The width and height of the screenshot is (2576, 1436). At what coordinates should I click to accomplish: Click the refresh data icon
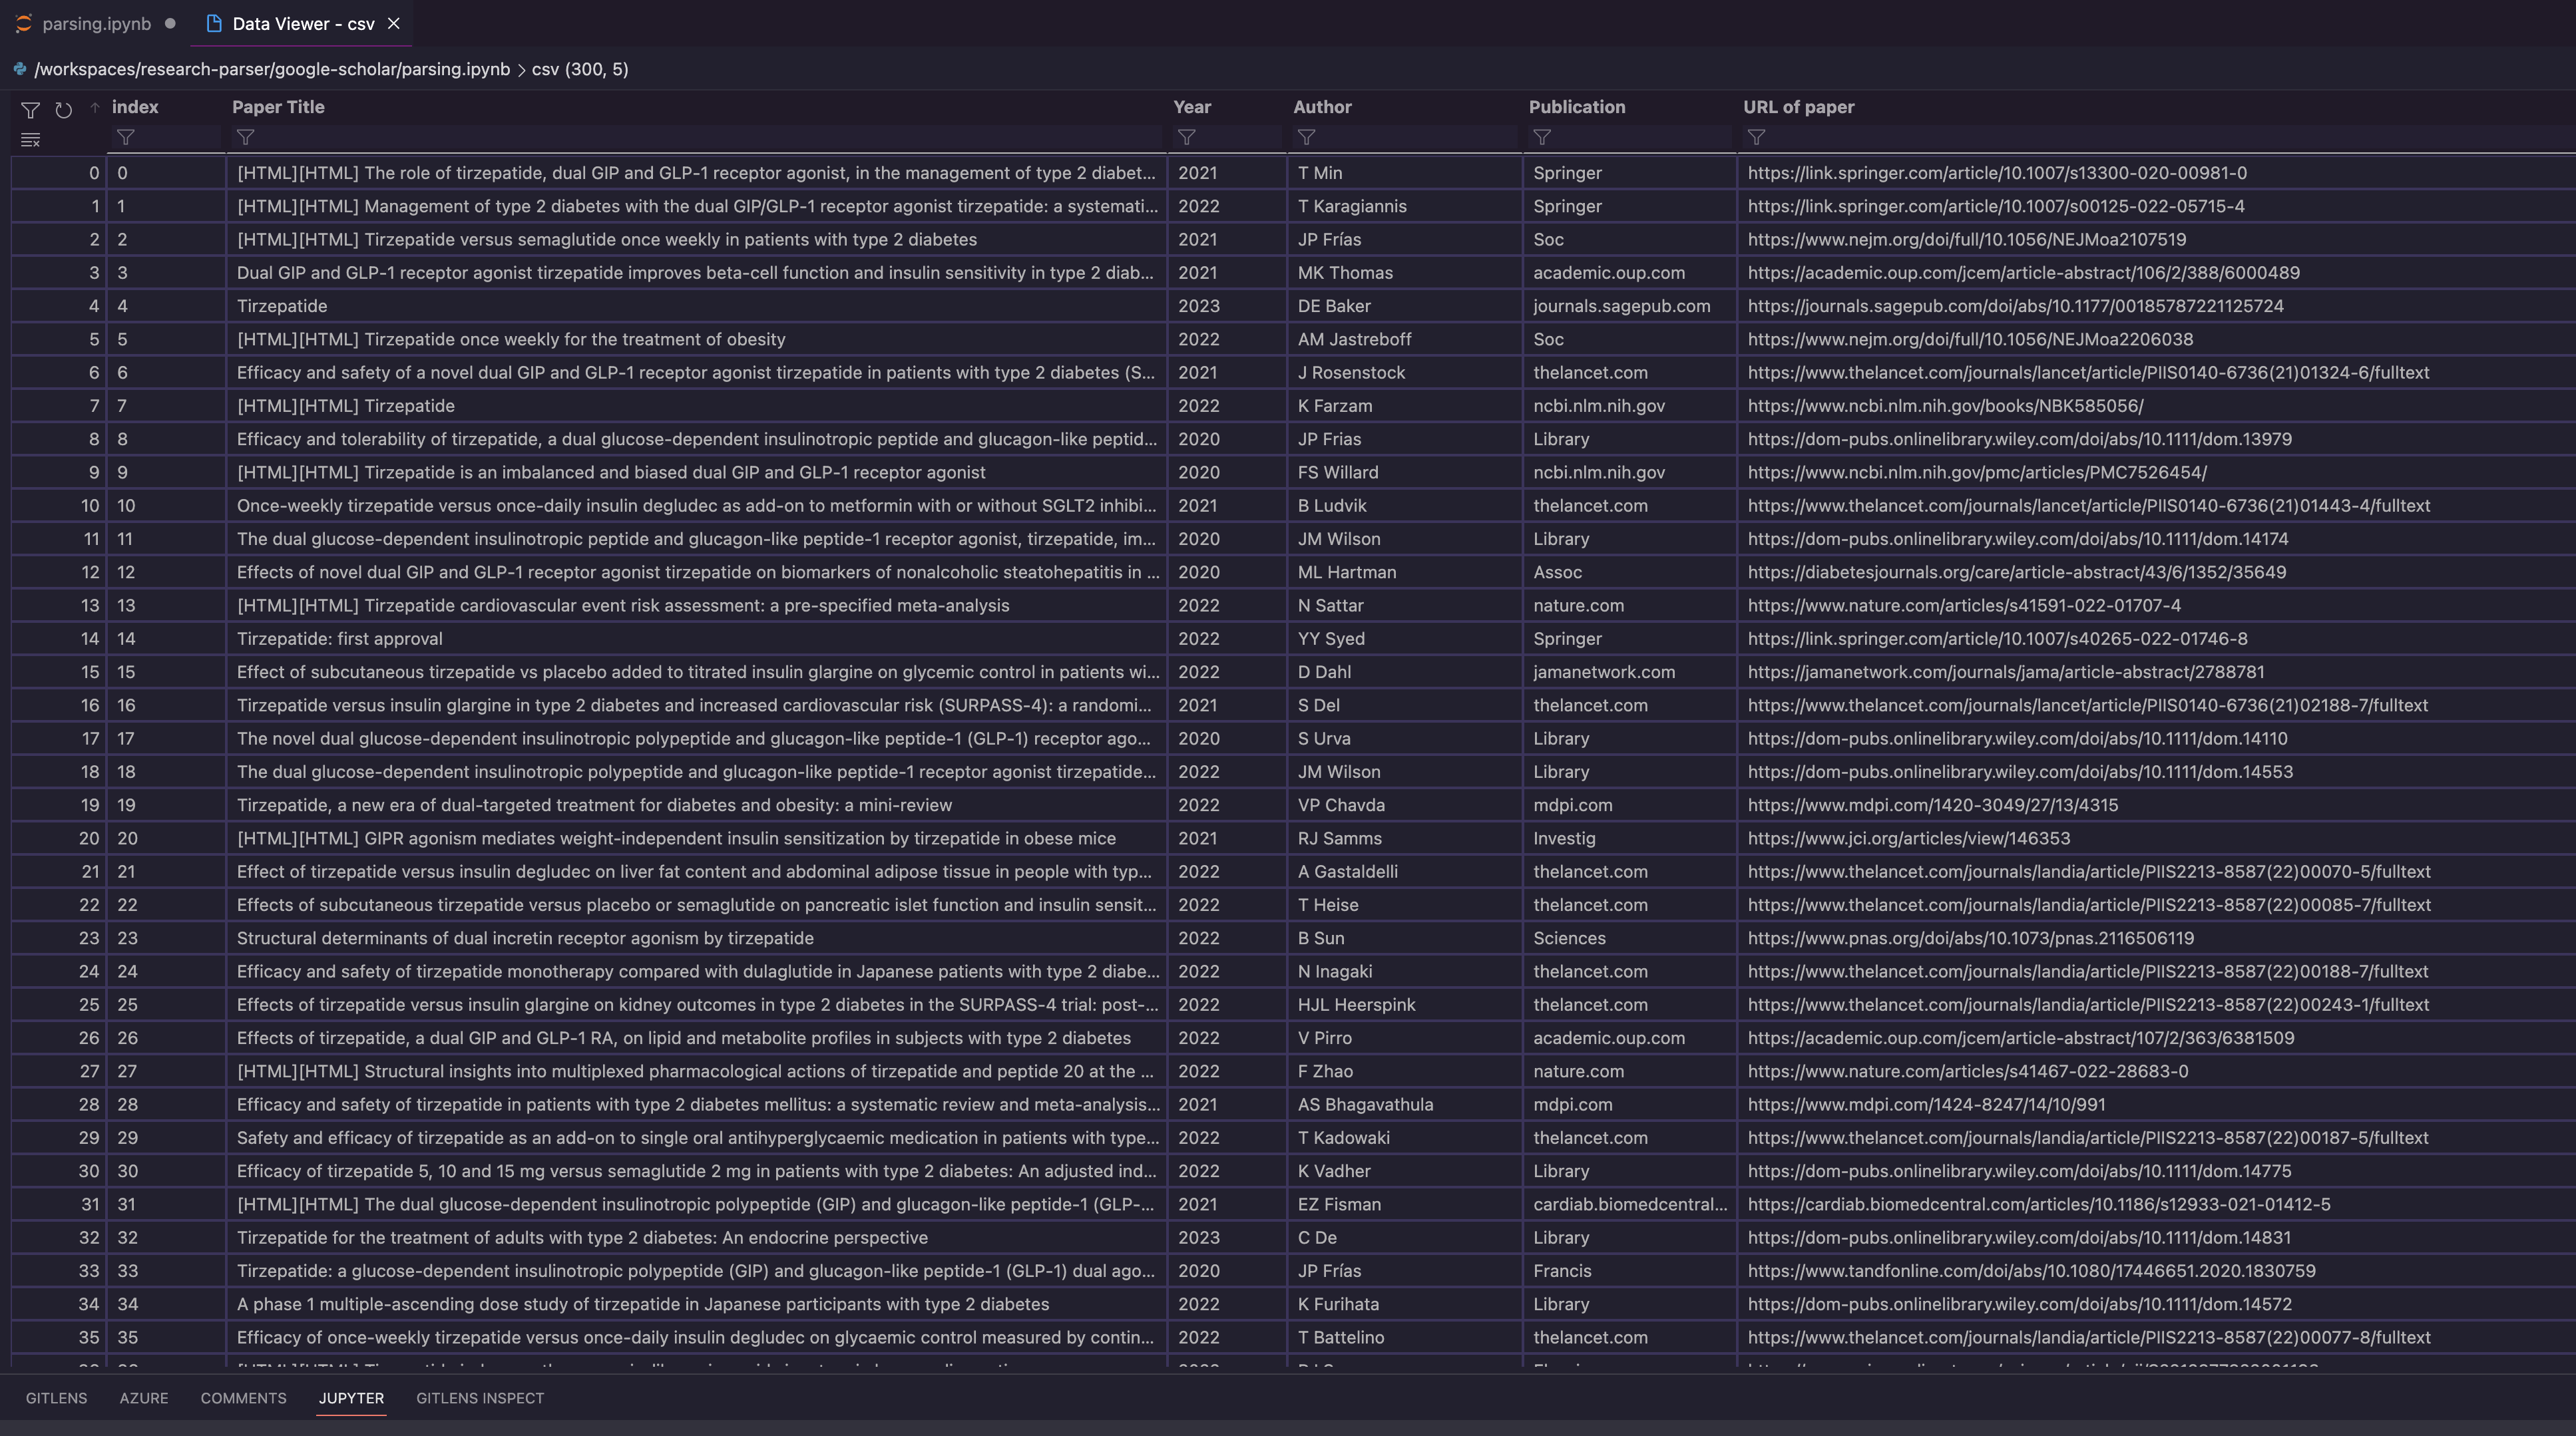tap(63, 110)
